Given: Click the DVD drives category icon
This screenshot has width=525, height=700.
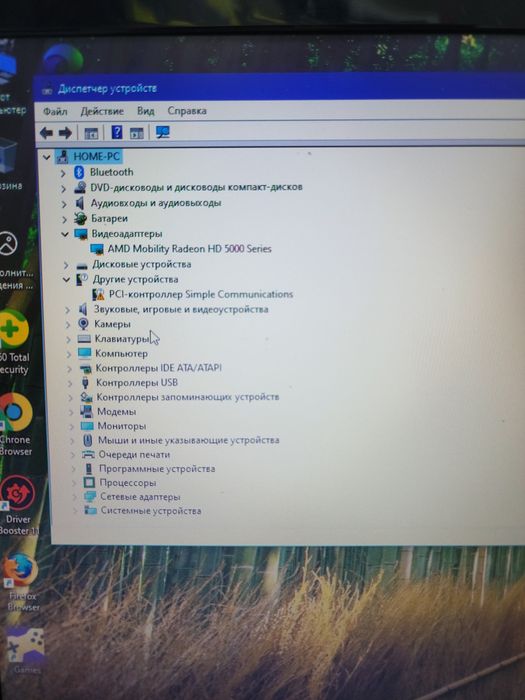Looking at the screenshot, I should [80, 188].
